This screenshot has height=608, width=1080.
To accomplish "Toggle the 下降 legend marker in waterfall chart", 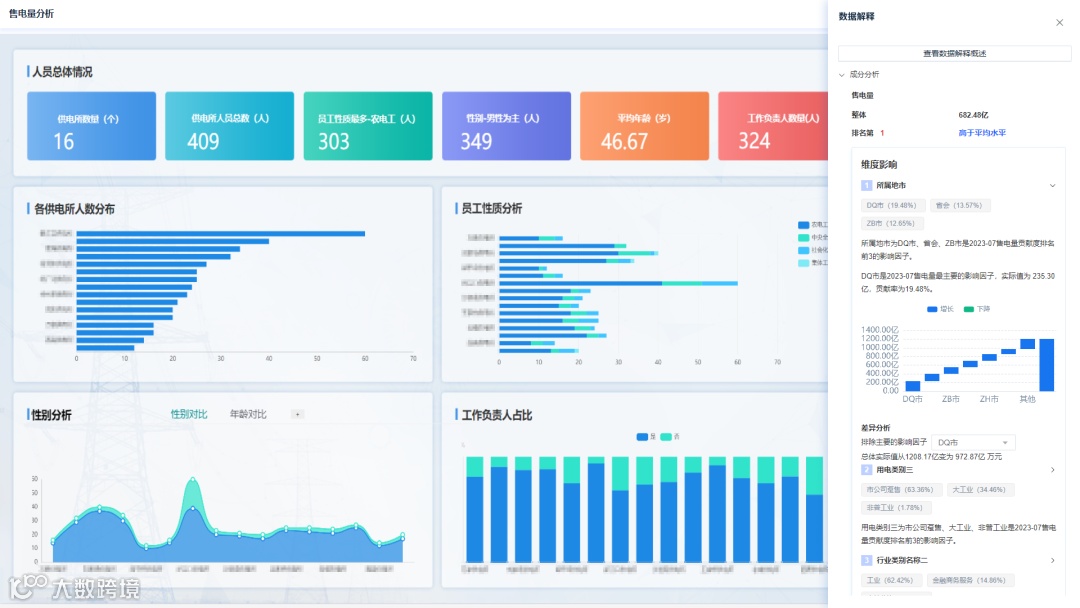I will point(968,309).
